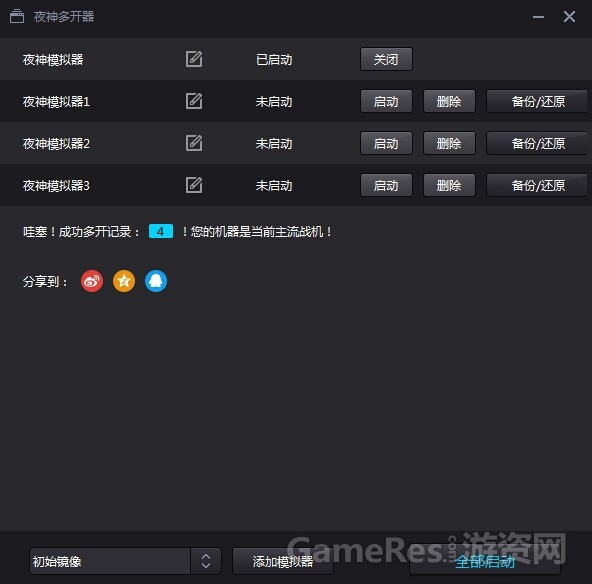Click 添加模拟器 to add an emulator
592x584 pixels.
tap(283, 561)
